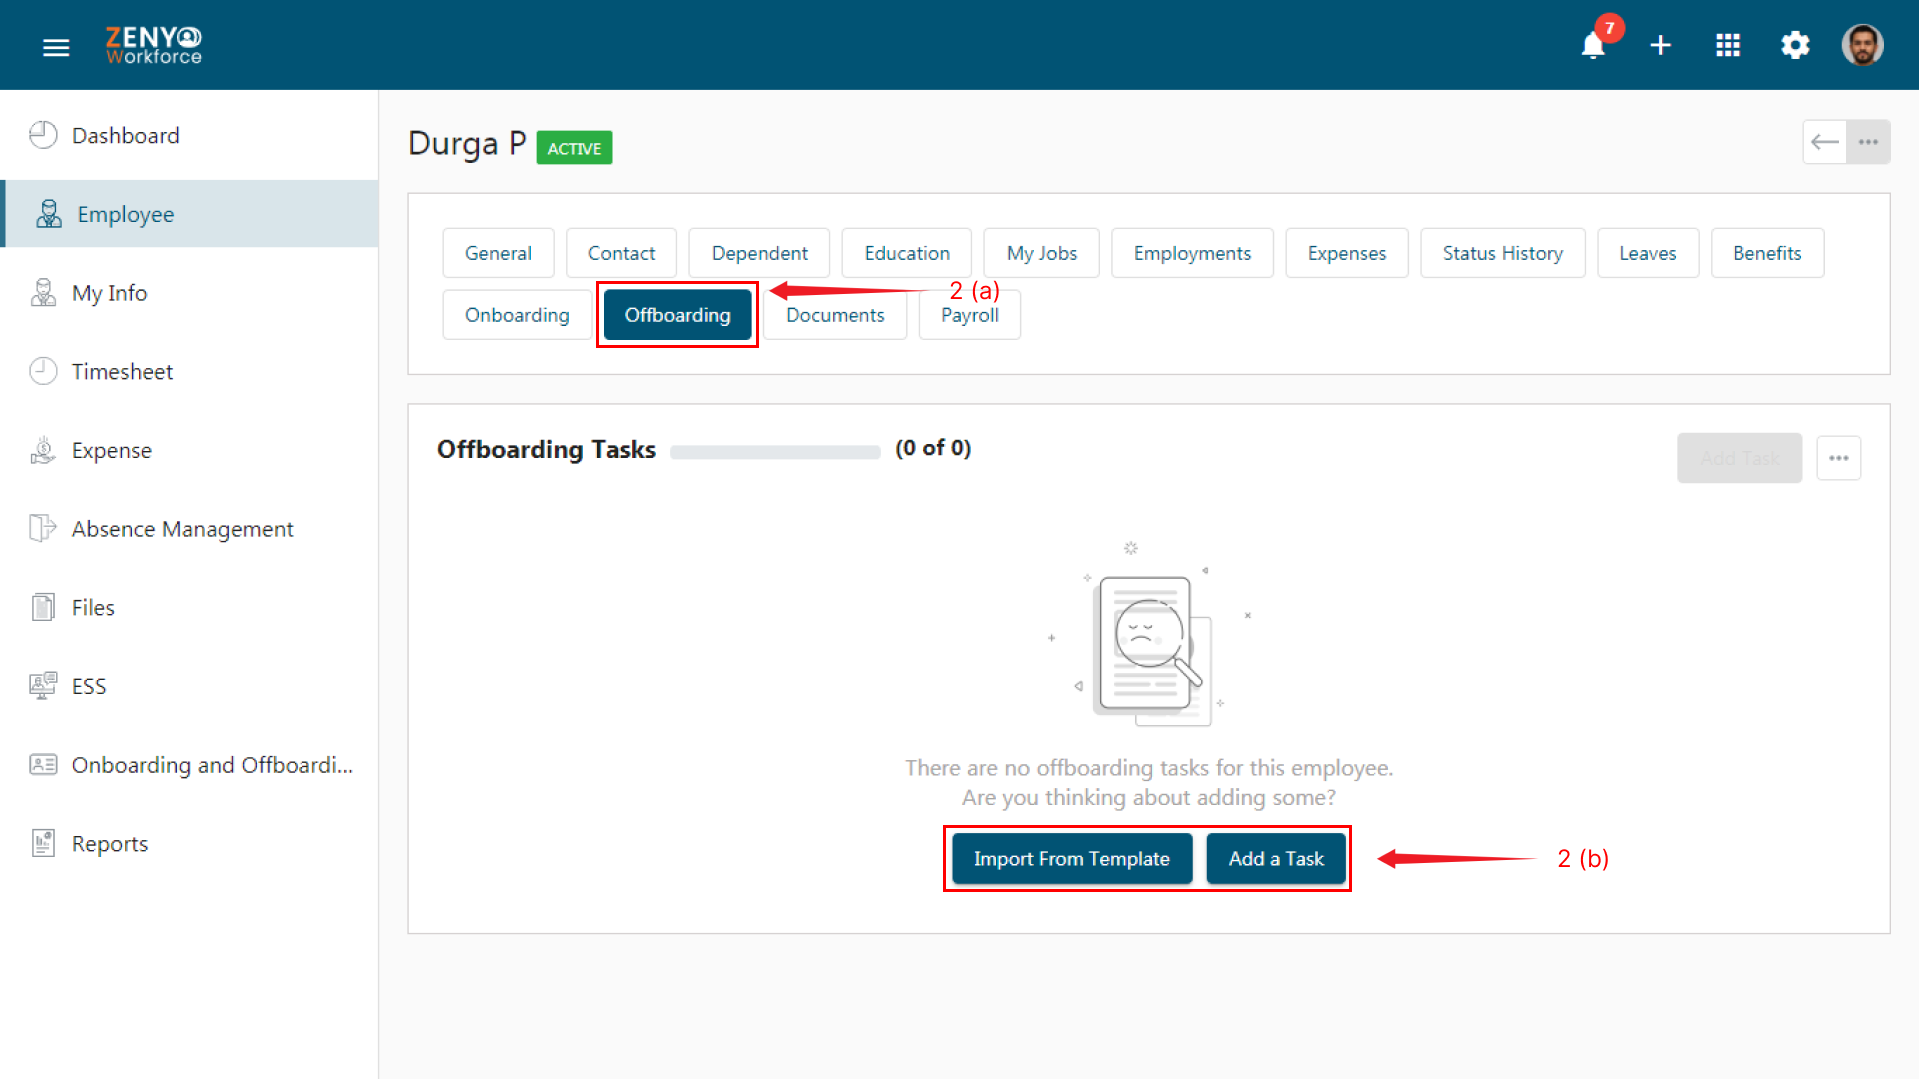Switch to the Benefits tab
The height and width of the screenshot is (1079, 1919).
1767,253
